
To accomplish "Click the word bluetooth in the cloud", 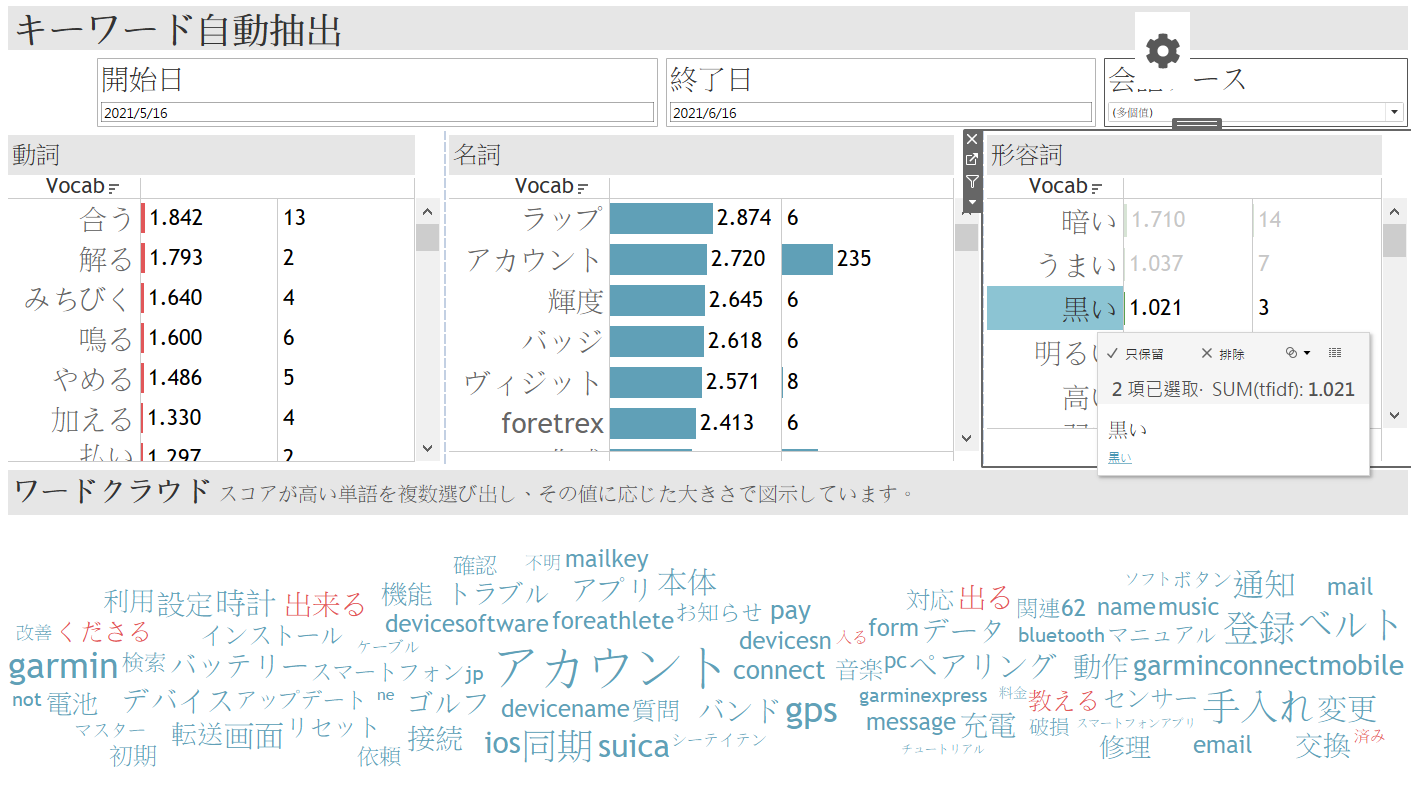I will coord(1061,635).
